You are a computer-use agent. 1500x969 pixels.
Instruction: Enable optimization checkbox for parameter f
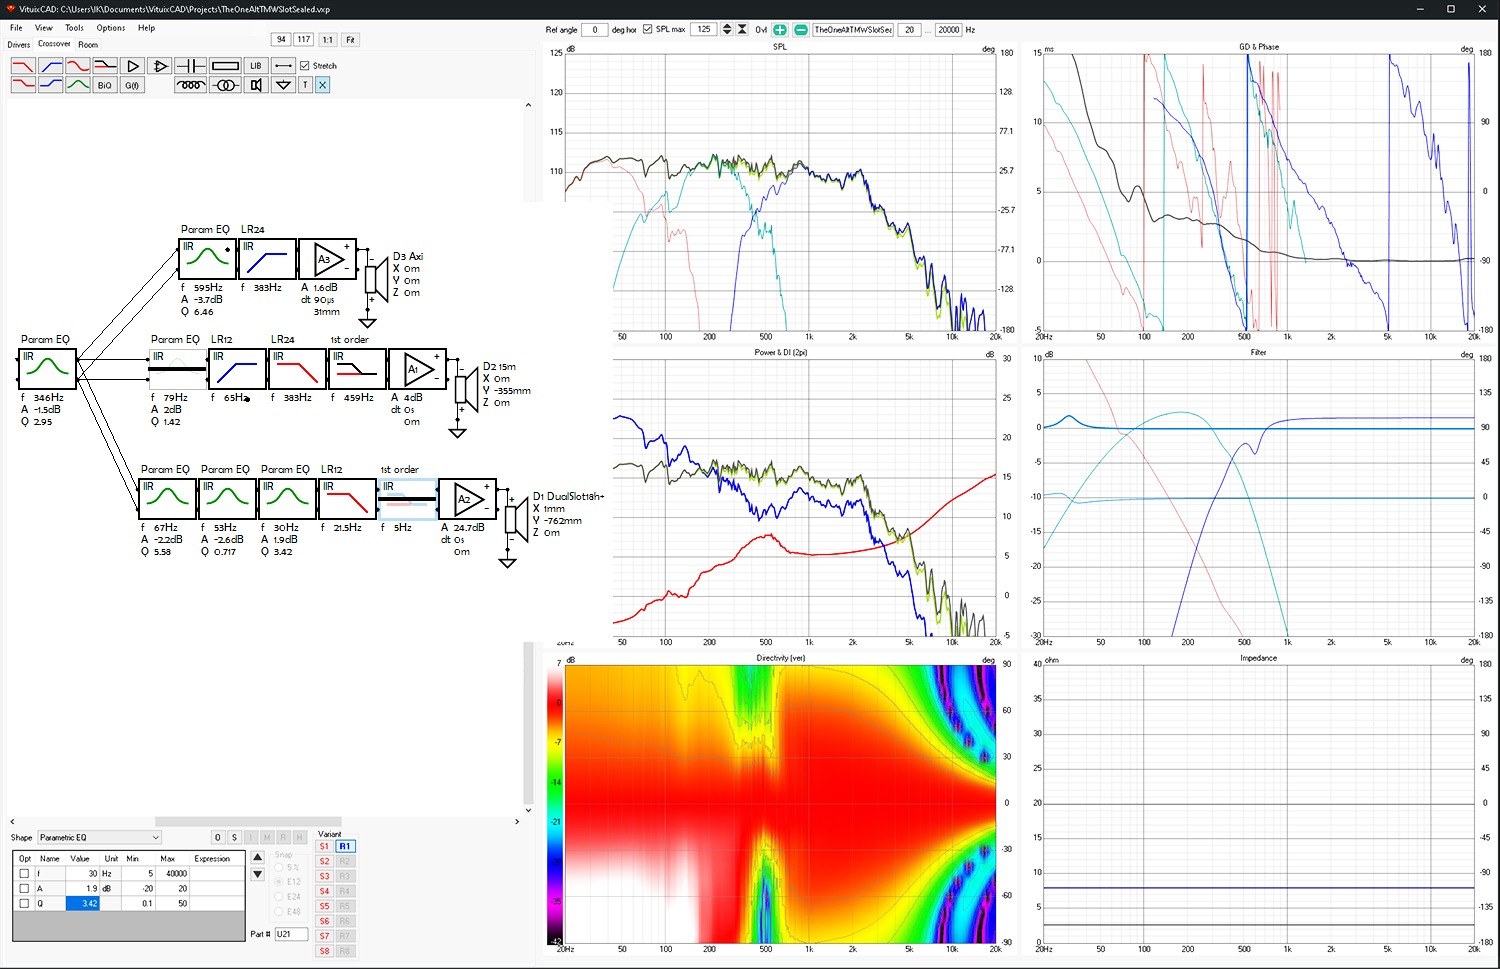[x=25, y=873]
